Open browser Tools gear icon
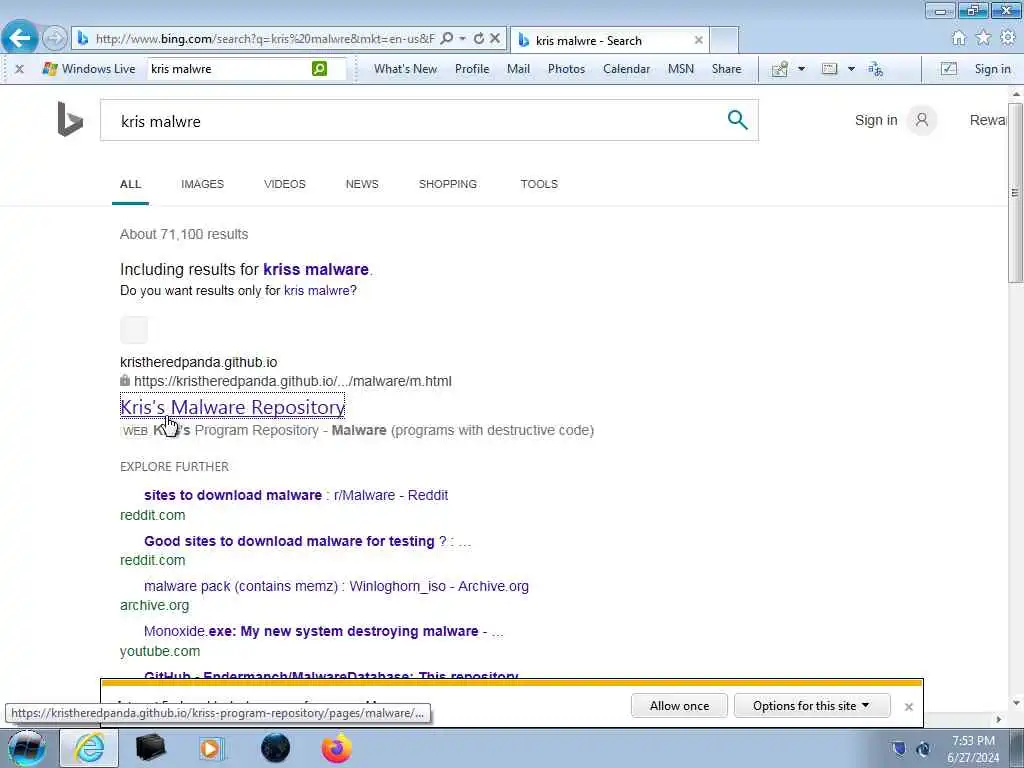The height and width of the screenshot is (768, 1024). pos(1008,38)
